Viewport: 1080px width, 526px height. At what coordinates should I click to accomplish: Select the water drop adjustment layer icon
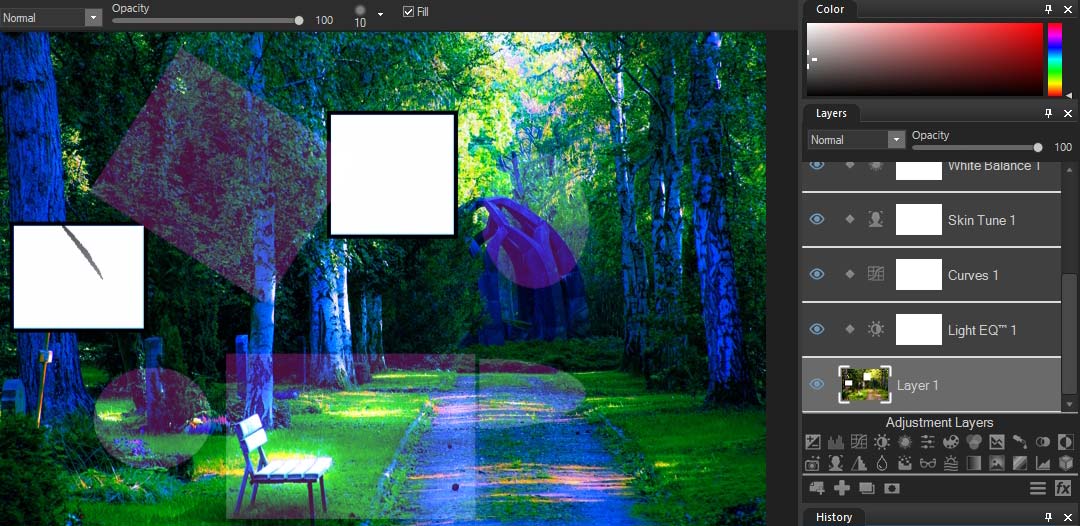click(882, 463)
